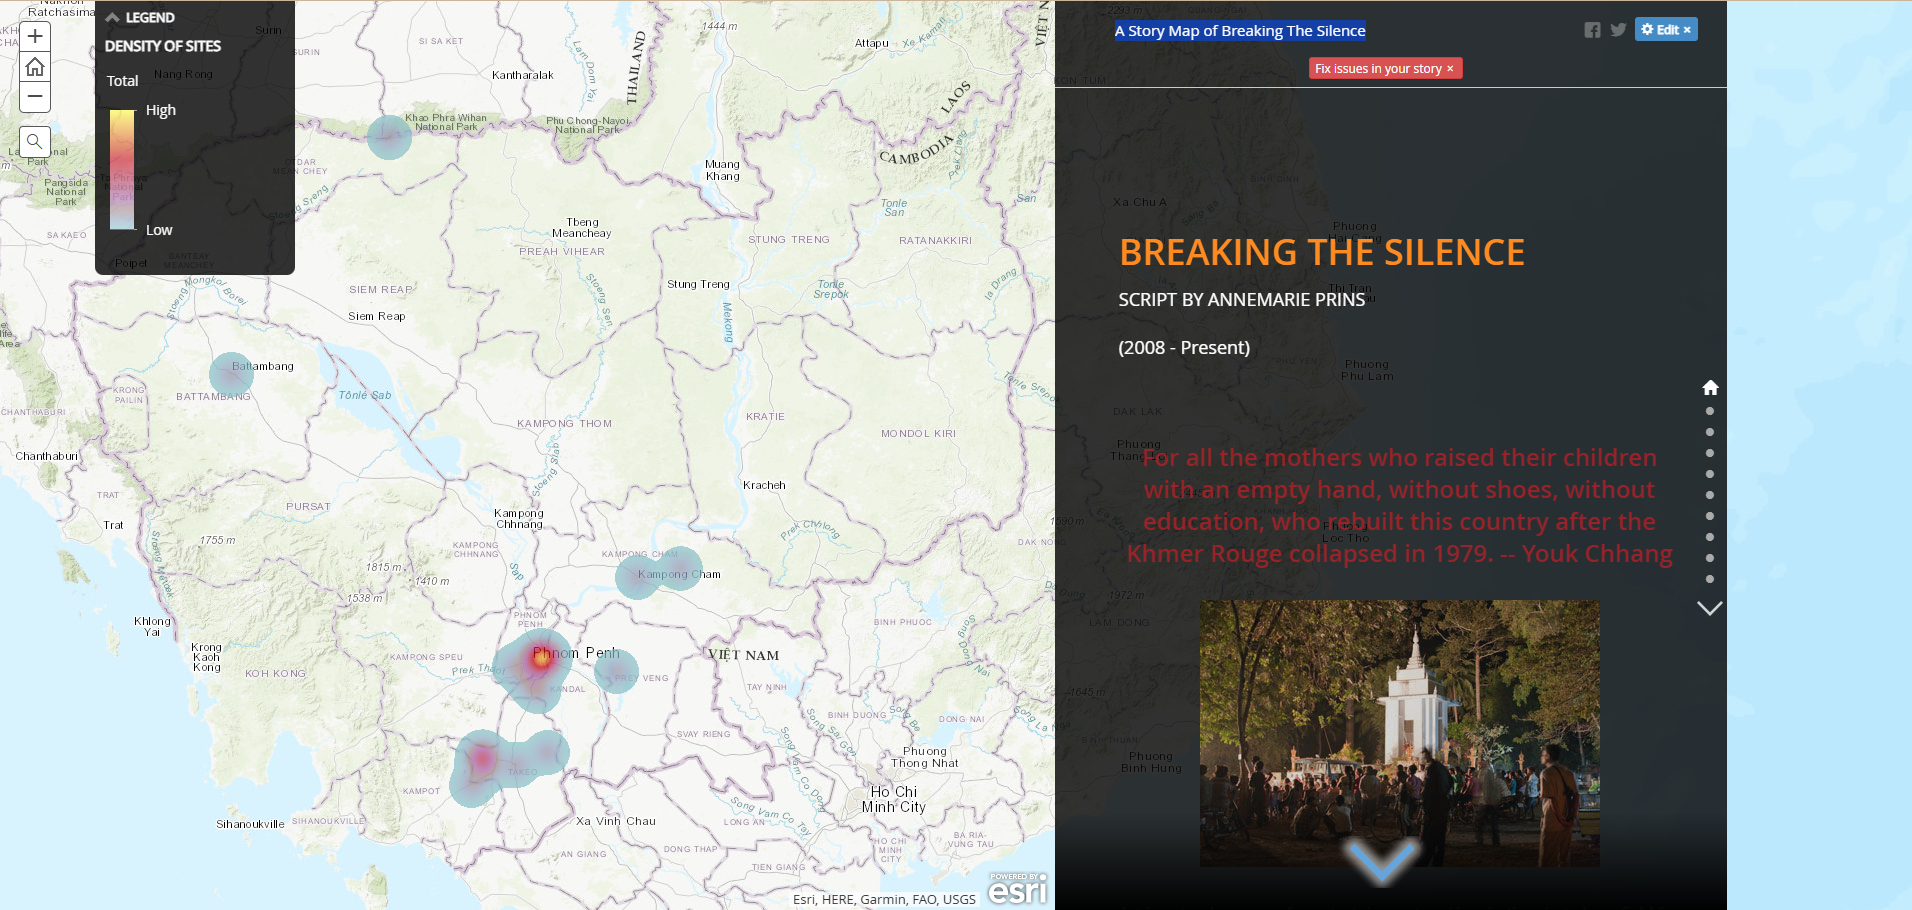Click the Stung Treng town label
Screen dimensions: 1912x910
(x=698, y=284)
